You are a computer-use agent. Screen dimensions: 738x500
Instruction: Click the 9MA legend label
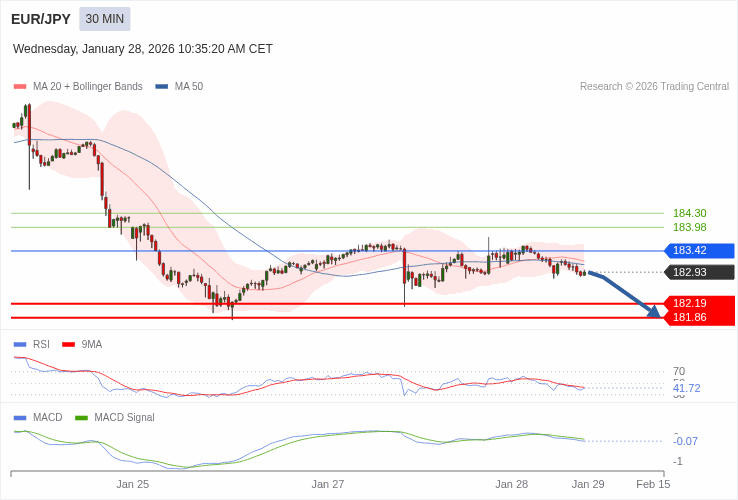click(92, 345)
